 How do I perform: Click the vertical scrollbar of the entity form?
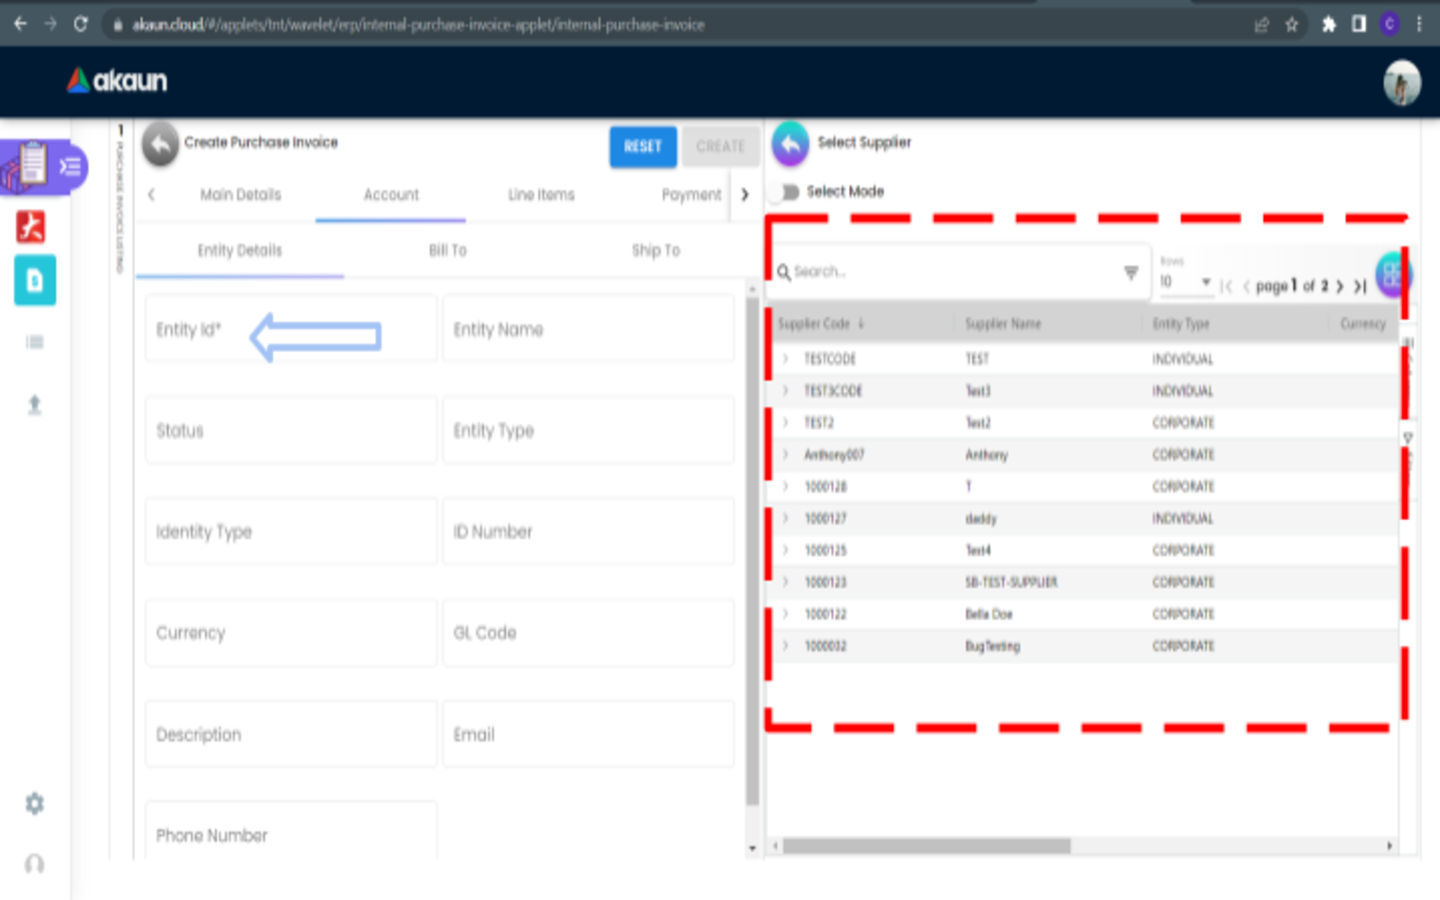[x=752, y=551]
